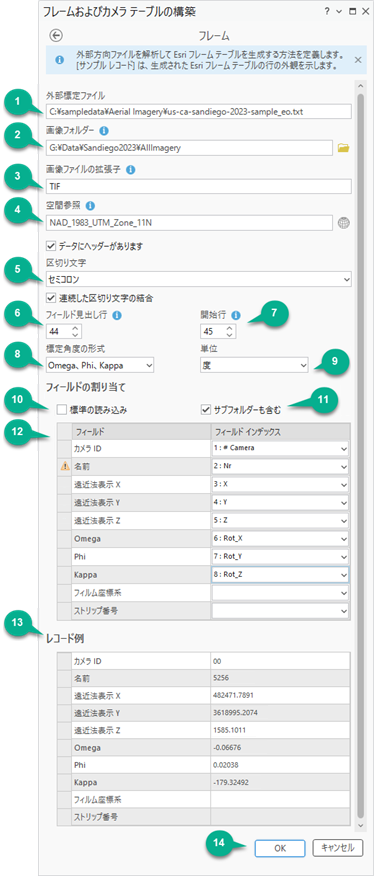Uncheck サブフォルダーも含む checkbox

tap(205, 410)
